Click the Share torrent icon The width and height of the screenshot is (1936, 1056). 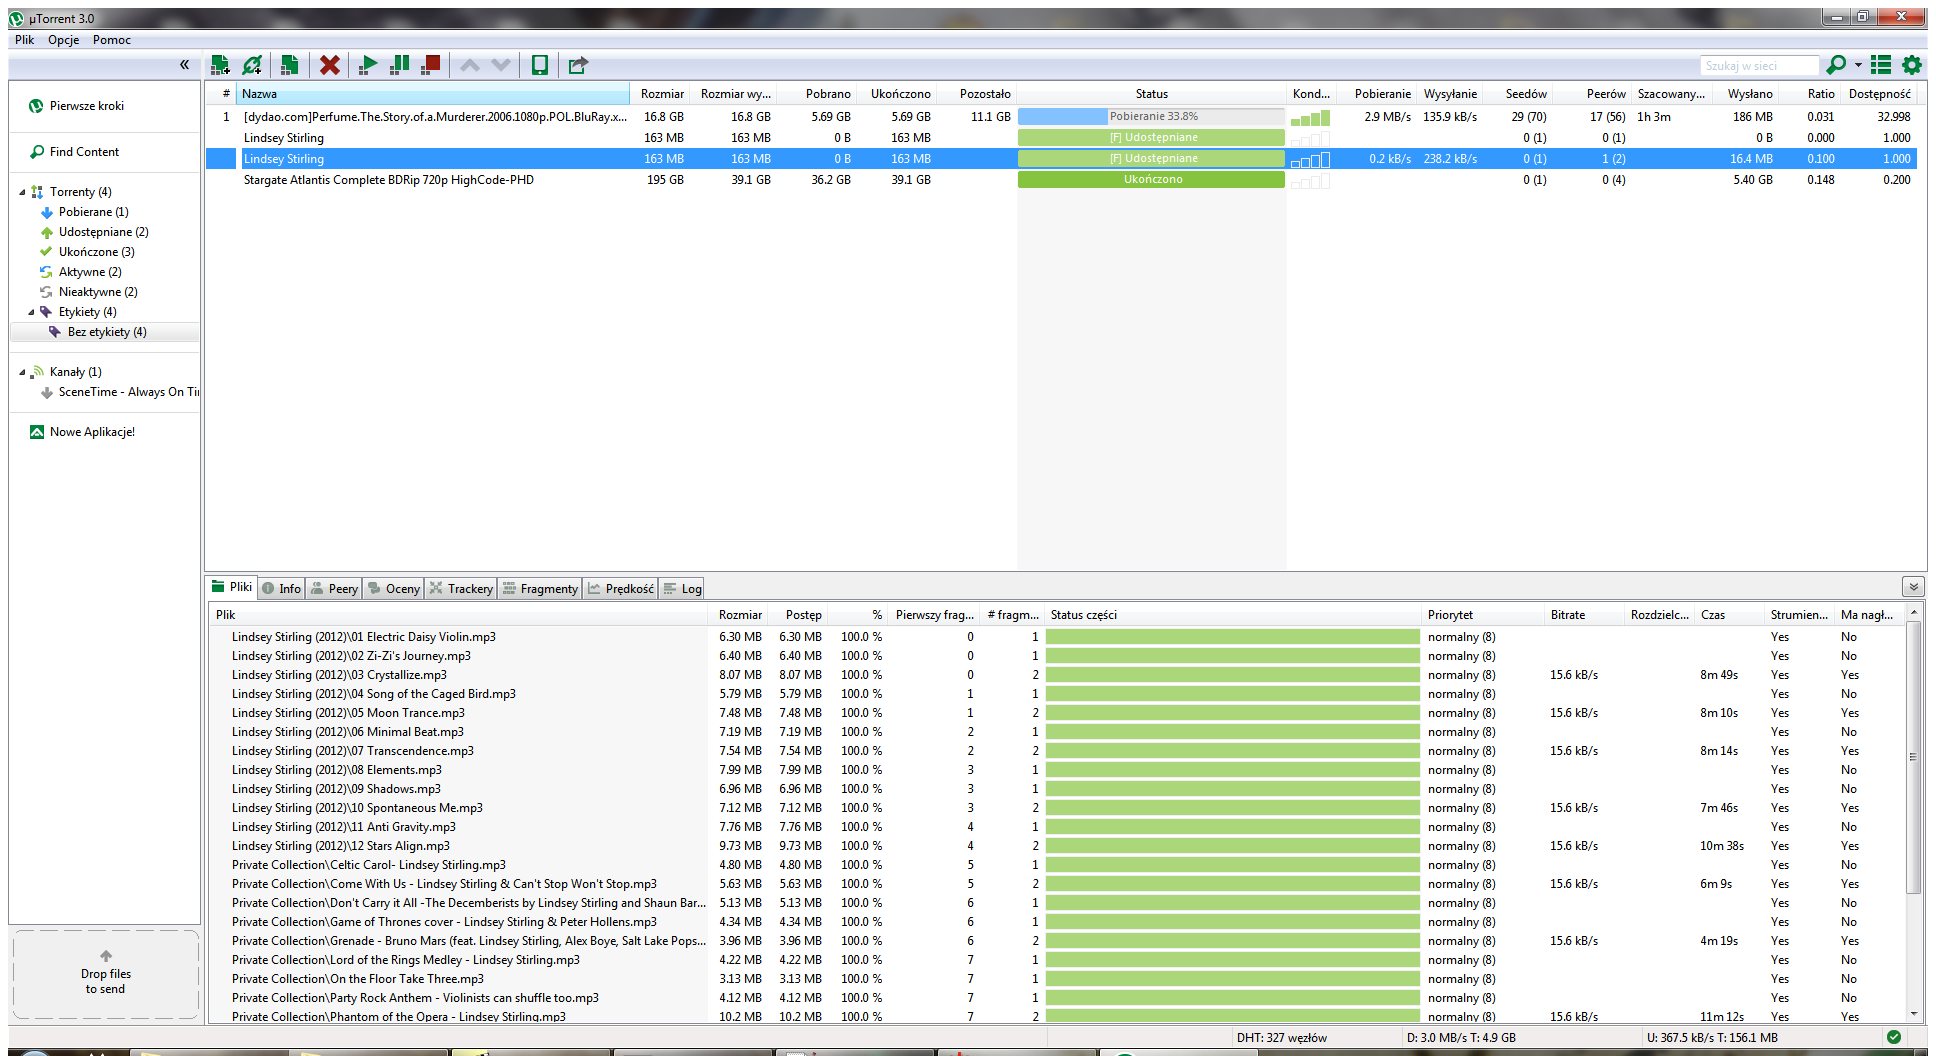click(578, 65)
